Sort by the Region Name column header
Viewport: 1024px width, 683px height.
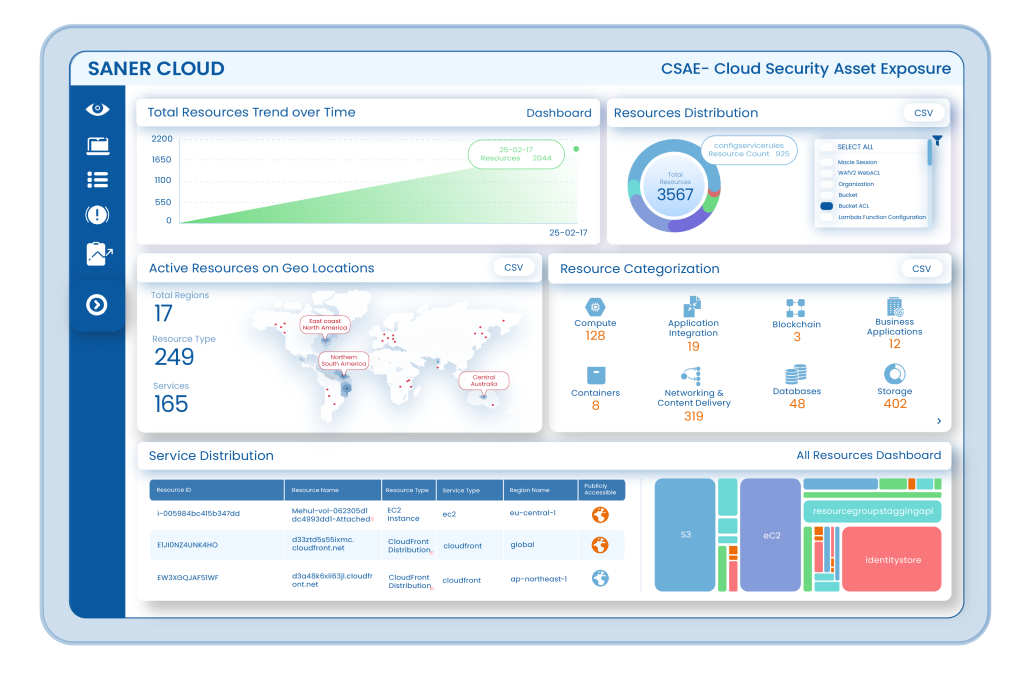tap(541, 490)
